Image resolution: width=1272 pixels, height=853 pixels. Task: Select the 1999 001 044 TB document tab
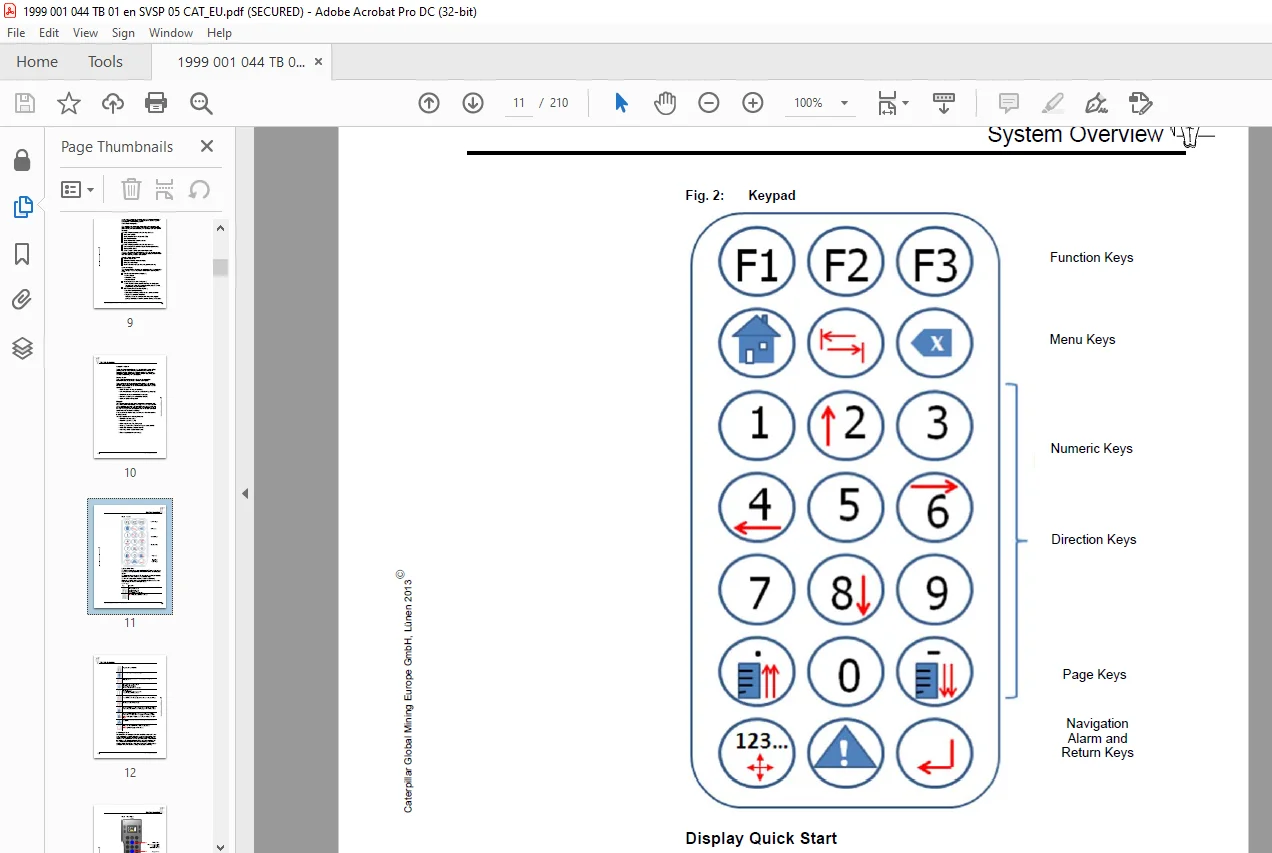pos(241,62)
